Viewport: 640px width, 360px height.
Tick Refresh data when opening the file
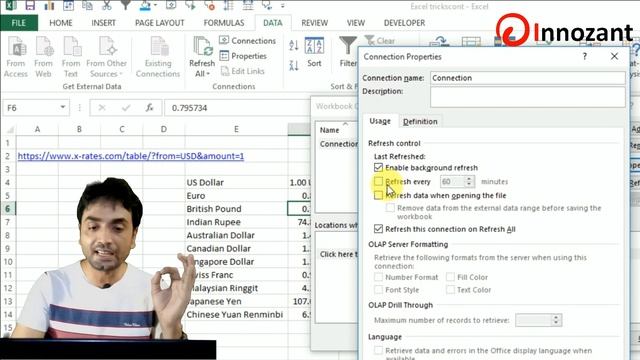[378, 196]
